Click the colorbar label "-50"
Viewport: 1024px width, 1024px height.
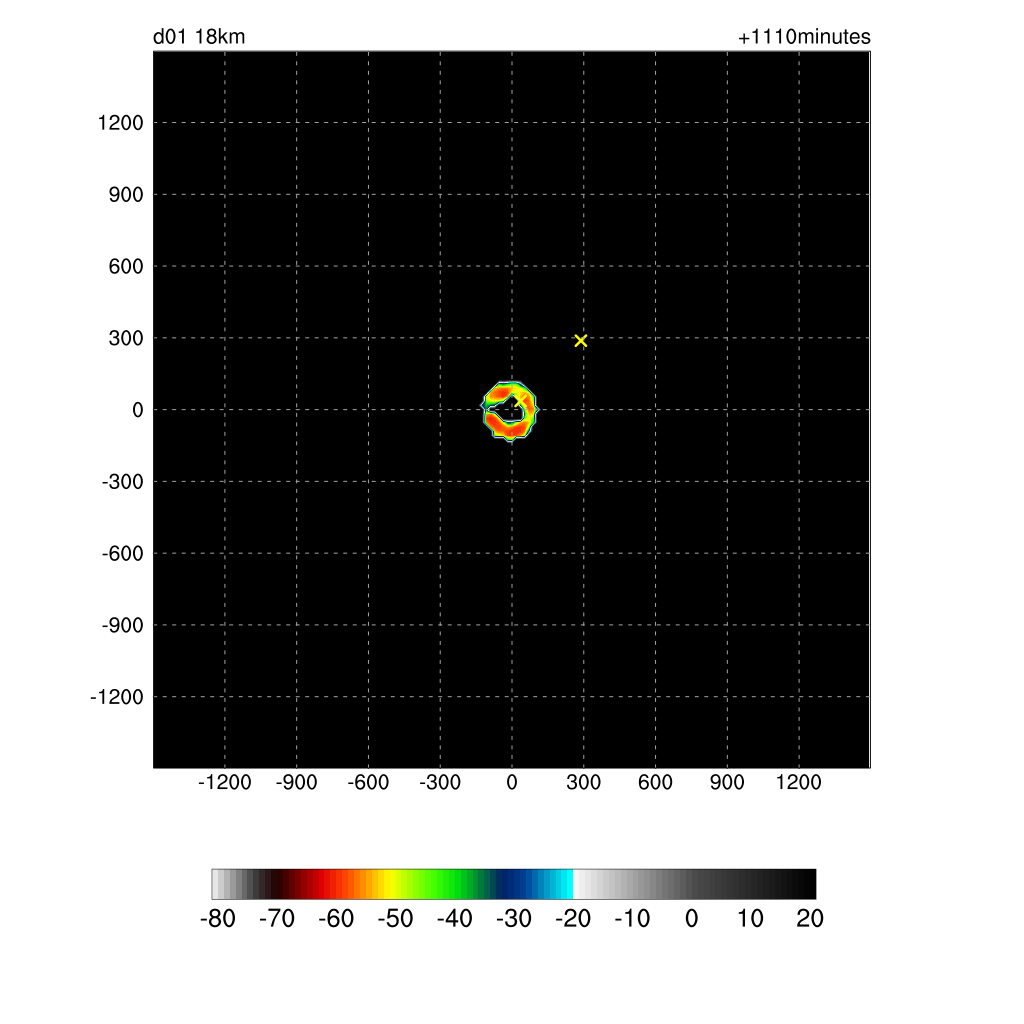395,919
